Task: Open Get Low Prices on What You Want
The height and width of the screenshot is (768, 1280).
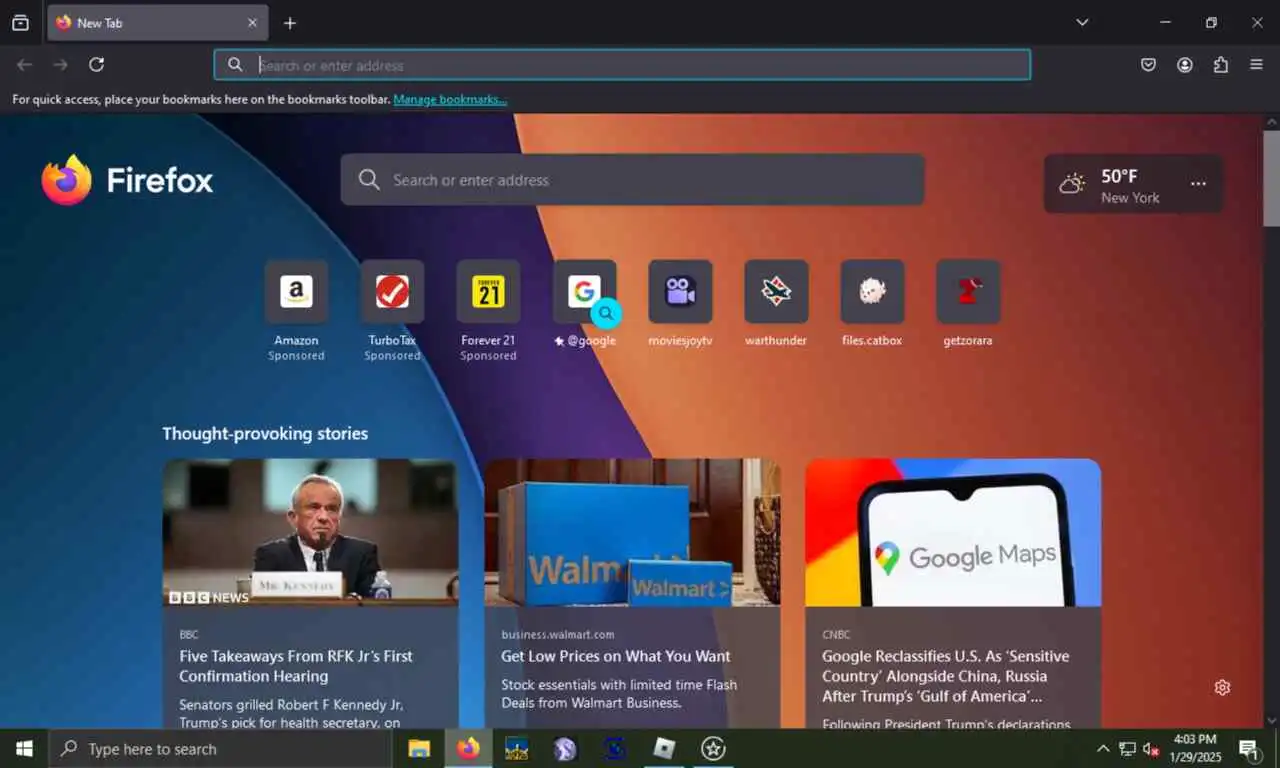Action: 616,656
